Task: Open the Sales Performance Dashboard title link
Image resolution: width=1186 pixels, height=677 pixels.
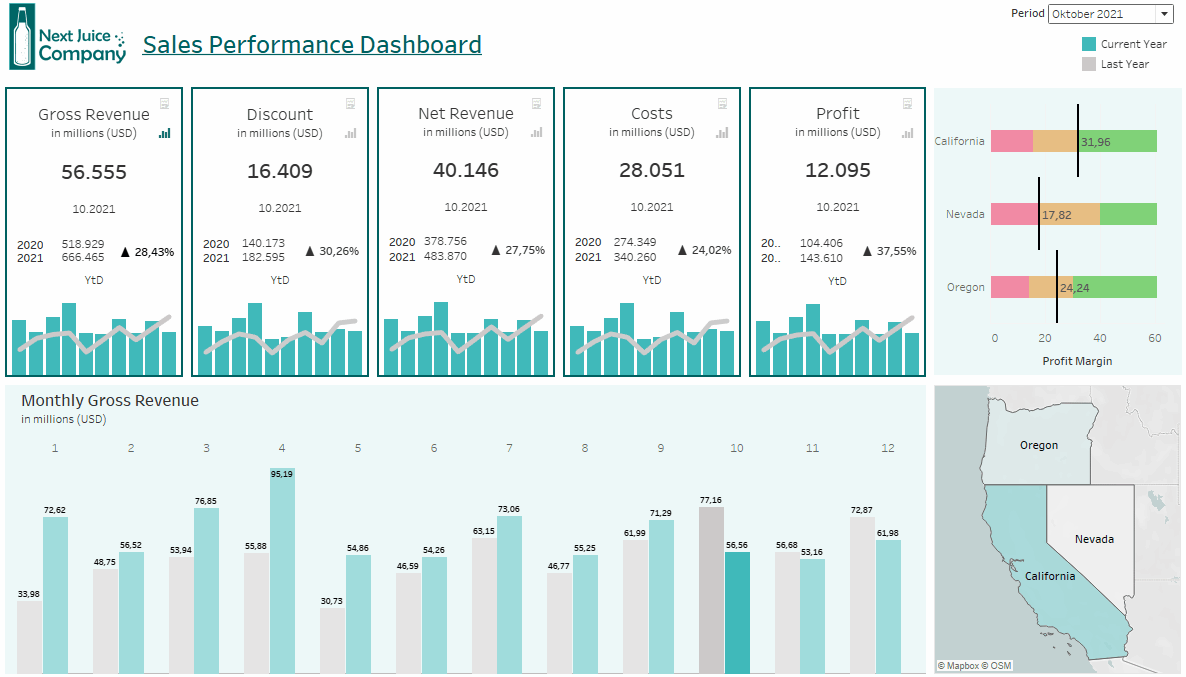Action: coord(312,44)
